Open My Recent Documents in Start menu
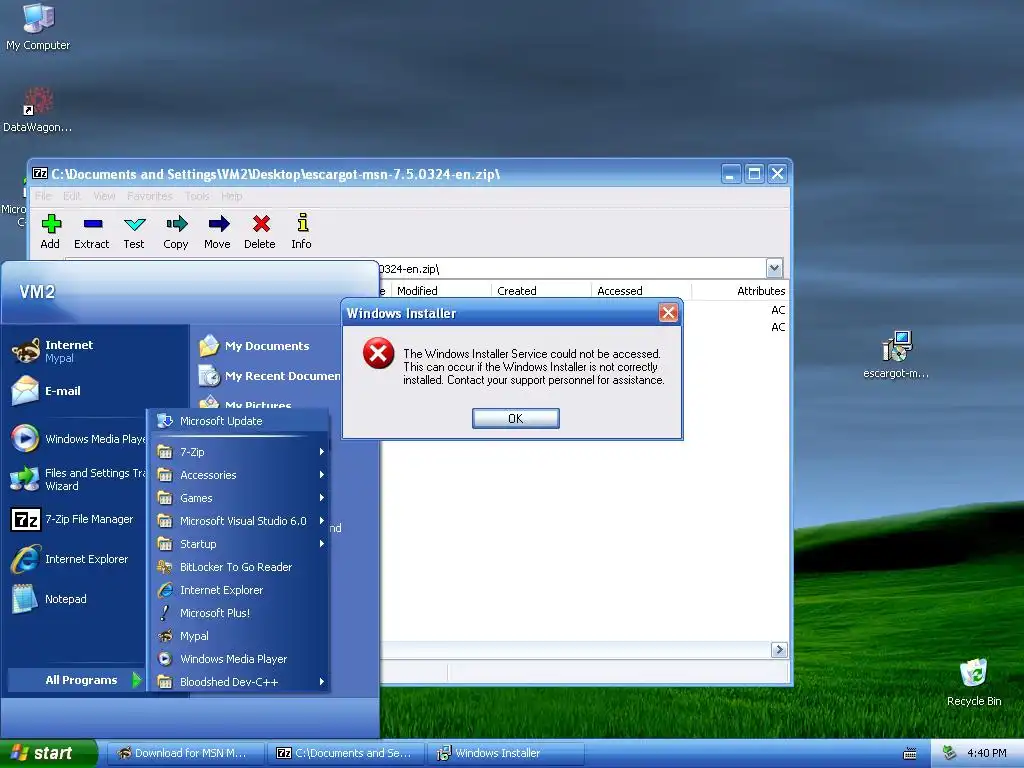 tap(269, 376)
